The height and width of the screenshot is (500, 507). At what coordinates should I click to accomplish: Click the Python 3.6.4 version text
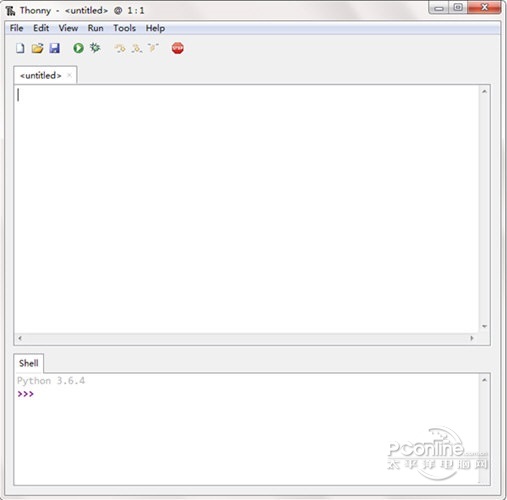point(51,381)
